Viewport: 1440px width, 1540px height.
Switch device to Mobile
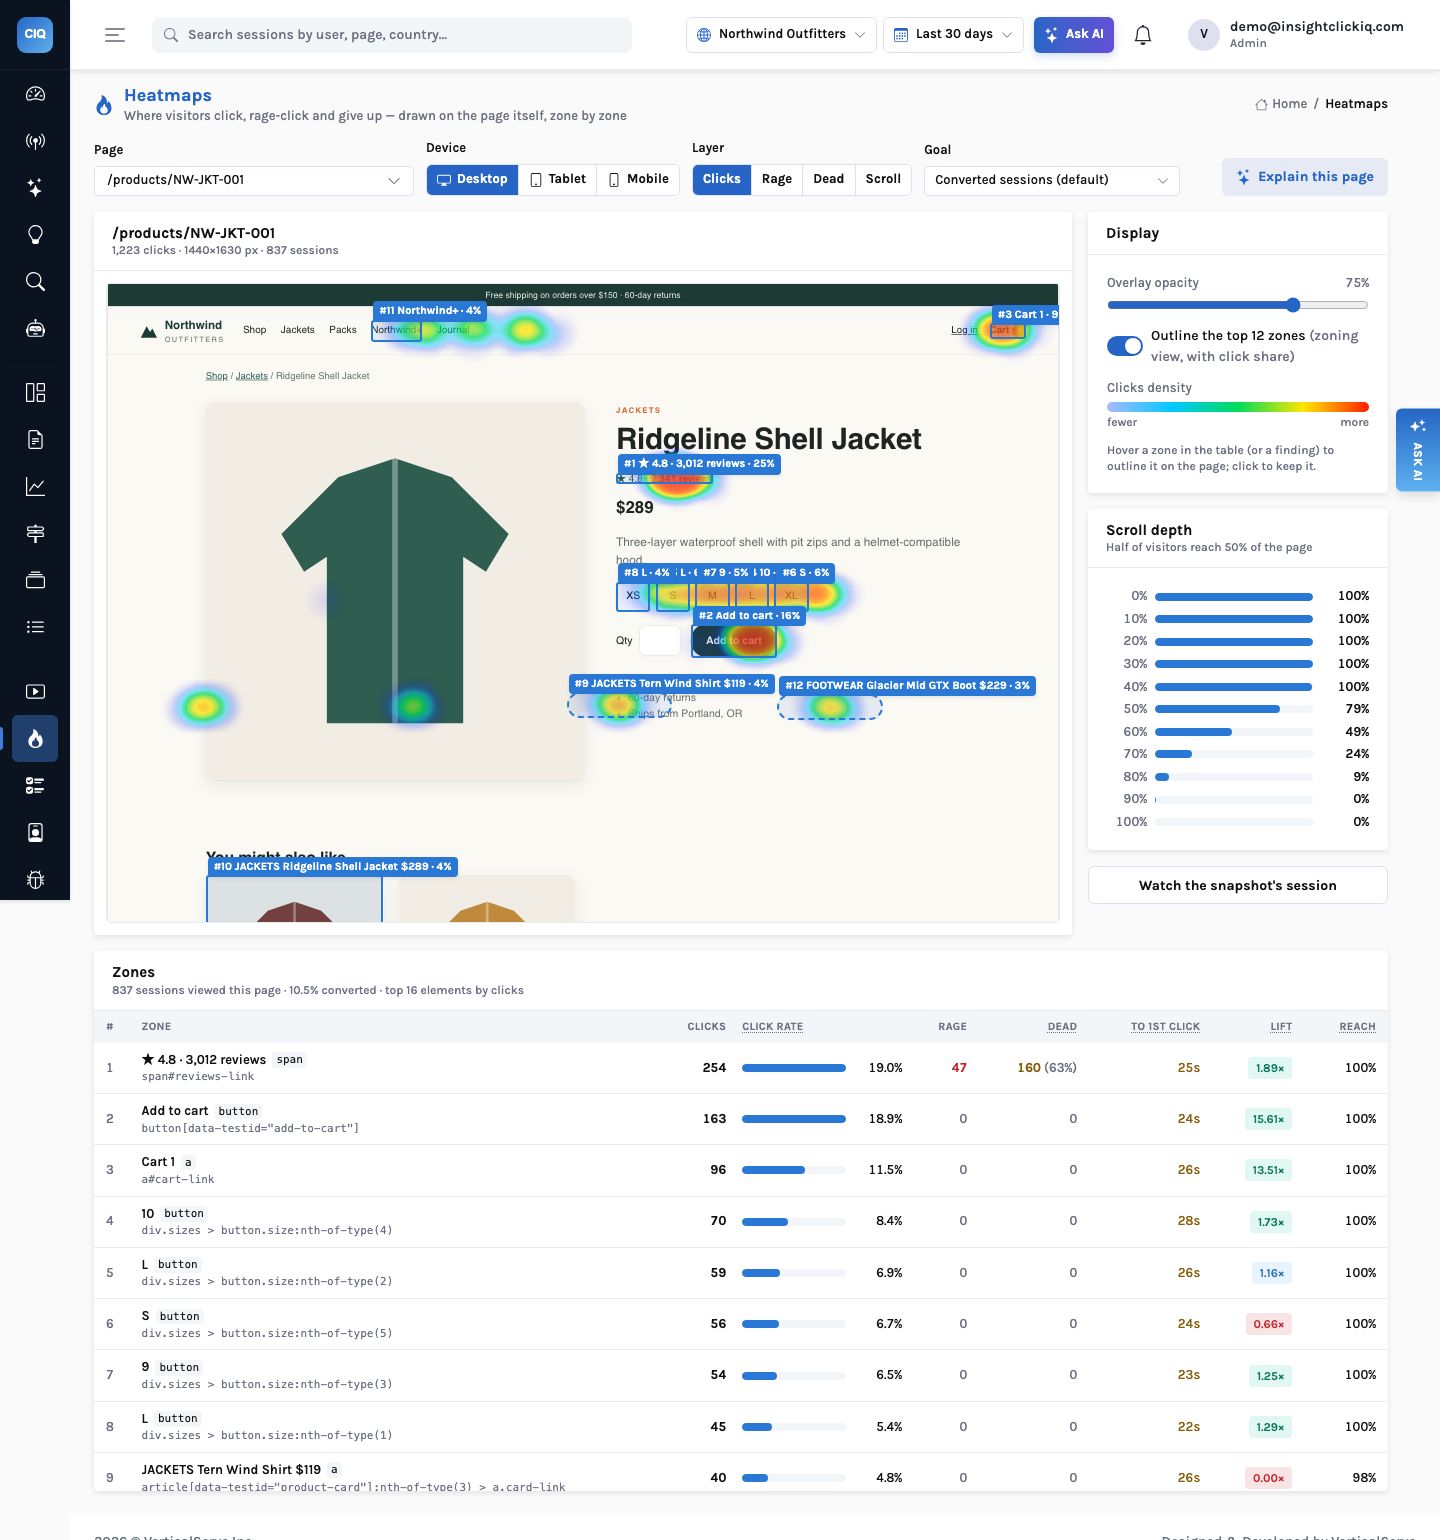point(638,179)
